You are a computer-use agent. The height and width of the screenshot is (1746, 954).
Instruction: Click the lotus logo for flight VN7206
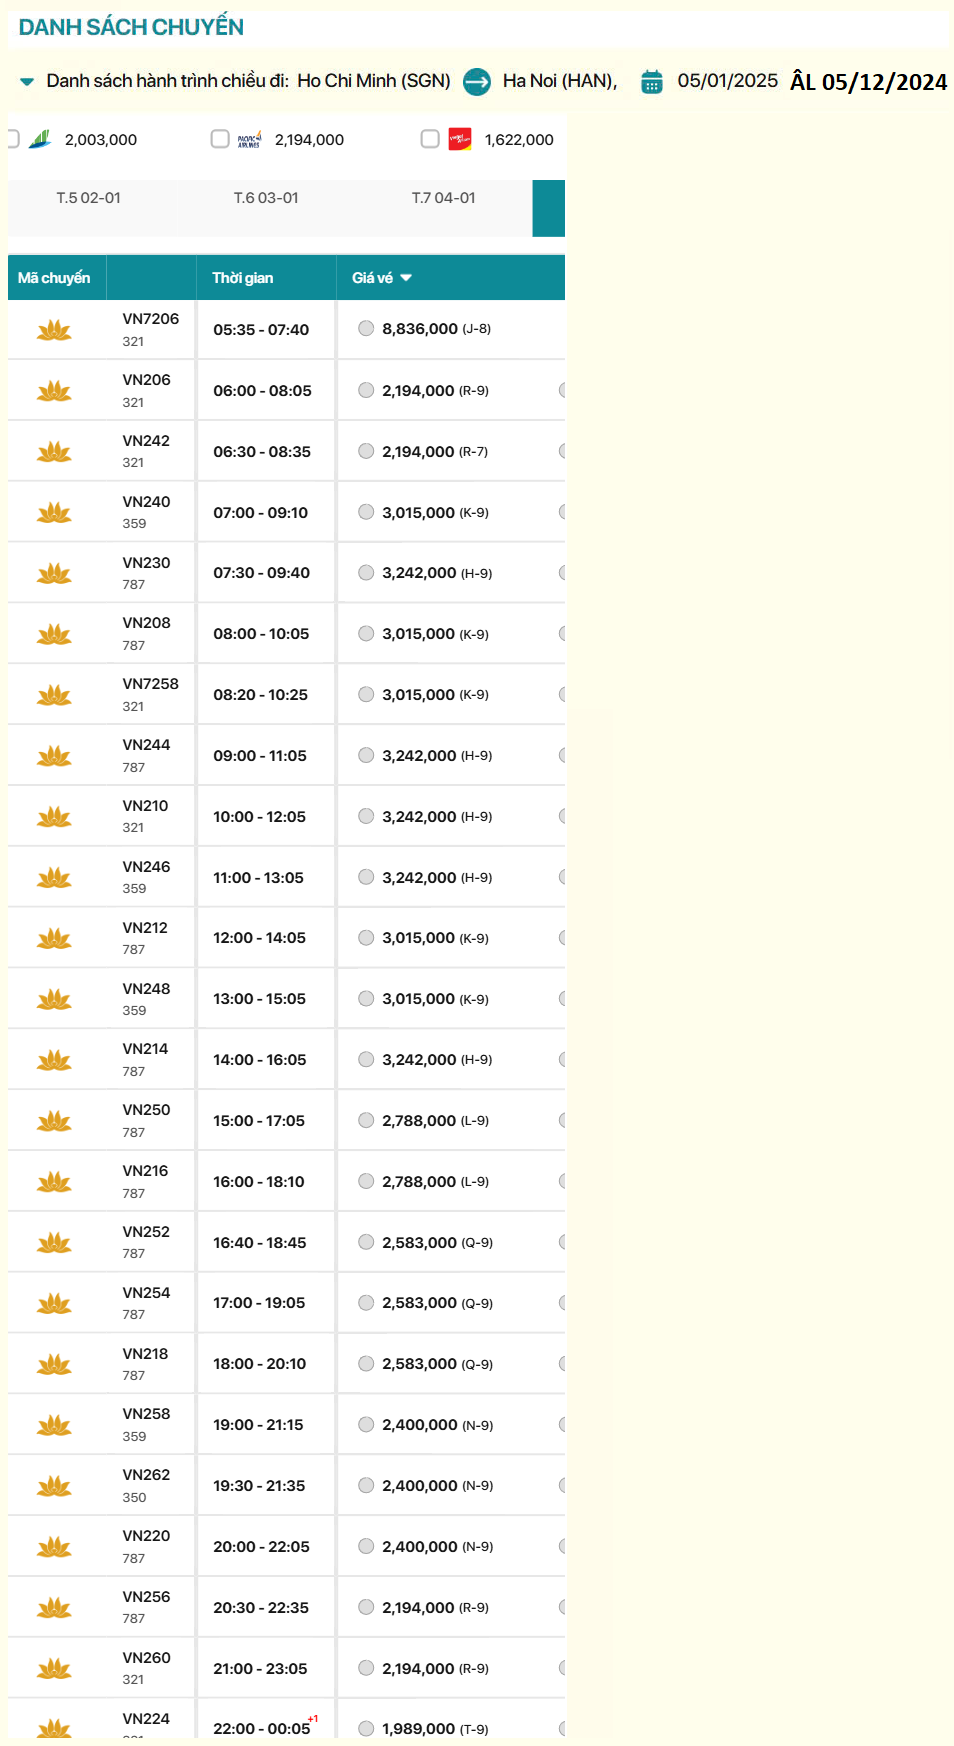54,330
